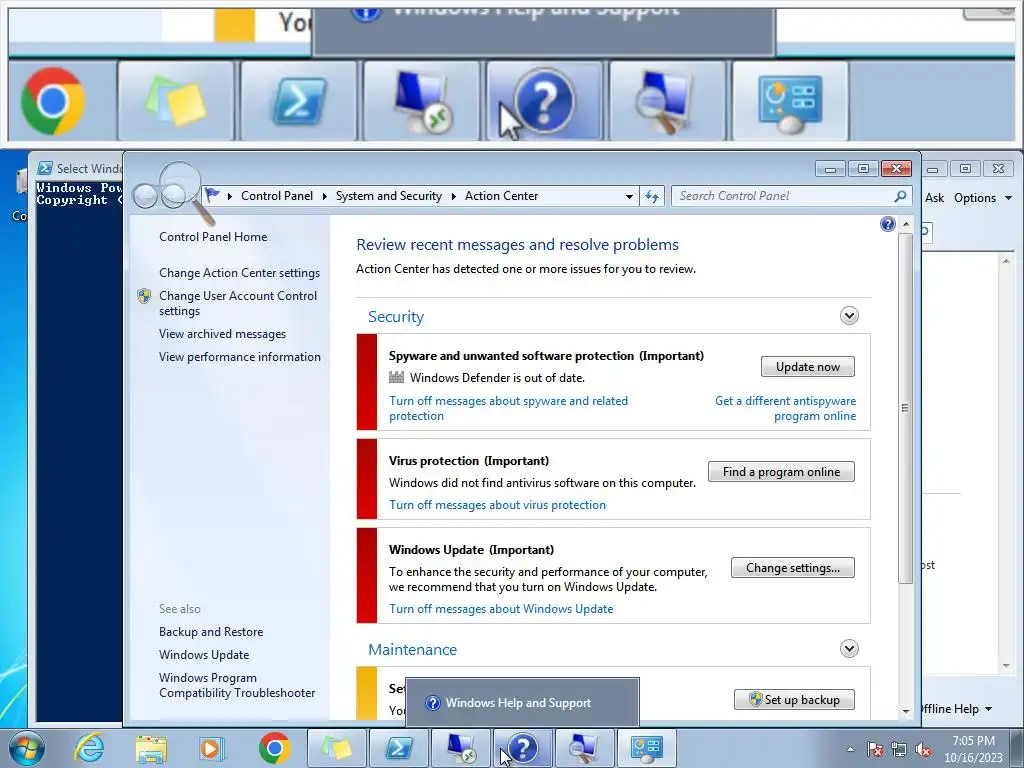Go to System and Security breadcrumb
The height and width of the screenshot is (768, 1024).
[x=389, y=196]
